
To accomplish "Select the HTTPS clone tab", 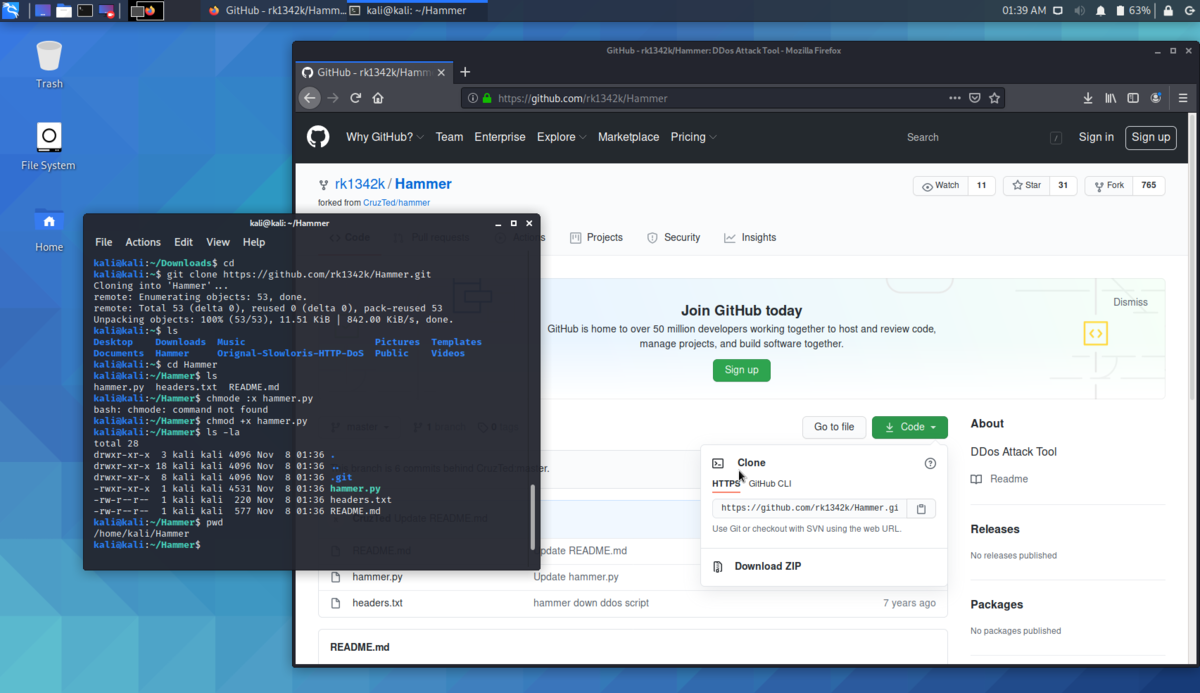I will pos(726,483).
